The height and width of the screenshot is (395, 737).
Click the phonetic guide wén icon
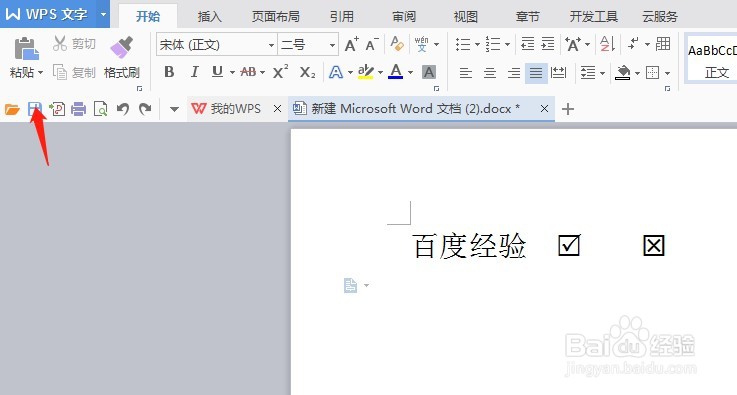pyautogui.click(x=422, y=44)
